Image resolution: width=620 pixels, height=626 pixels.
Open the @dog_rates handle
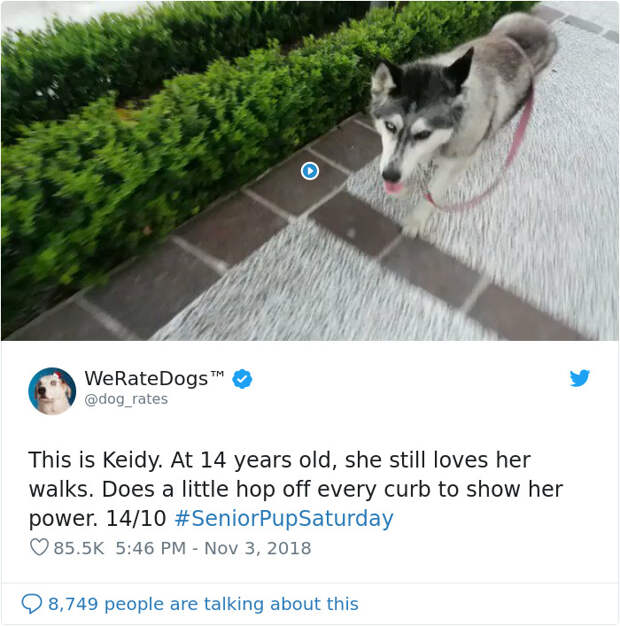(126, 399)
